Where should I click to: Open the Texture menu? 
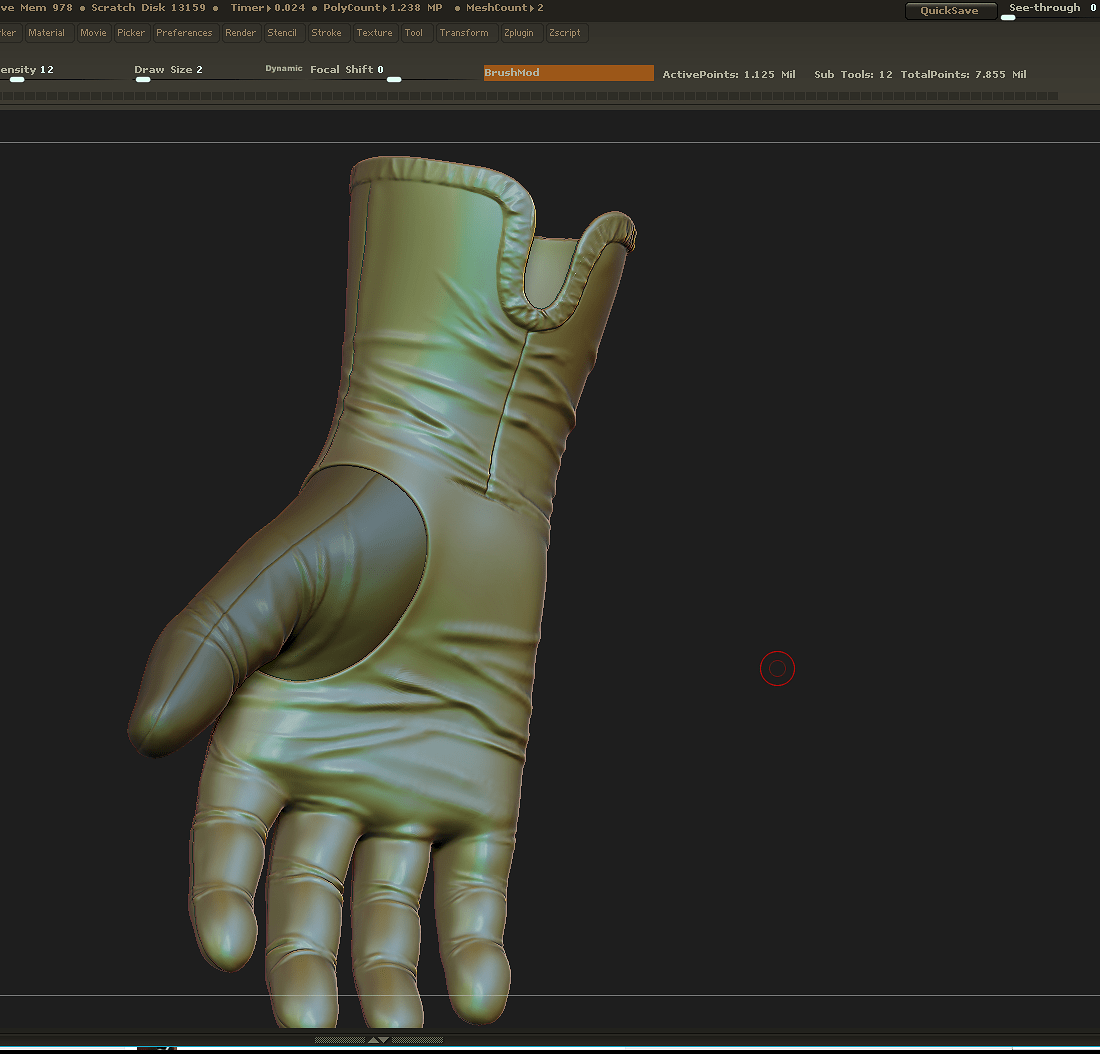coord(375,33)
